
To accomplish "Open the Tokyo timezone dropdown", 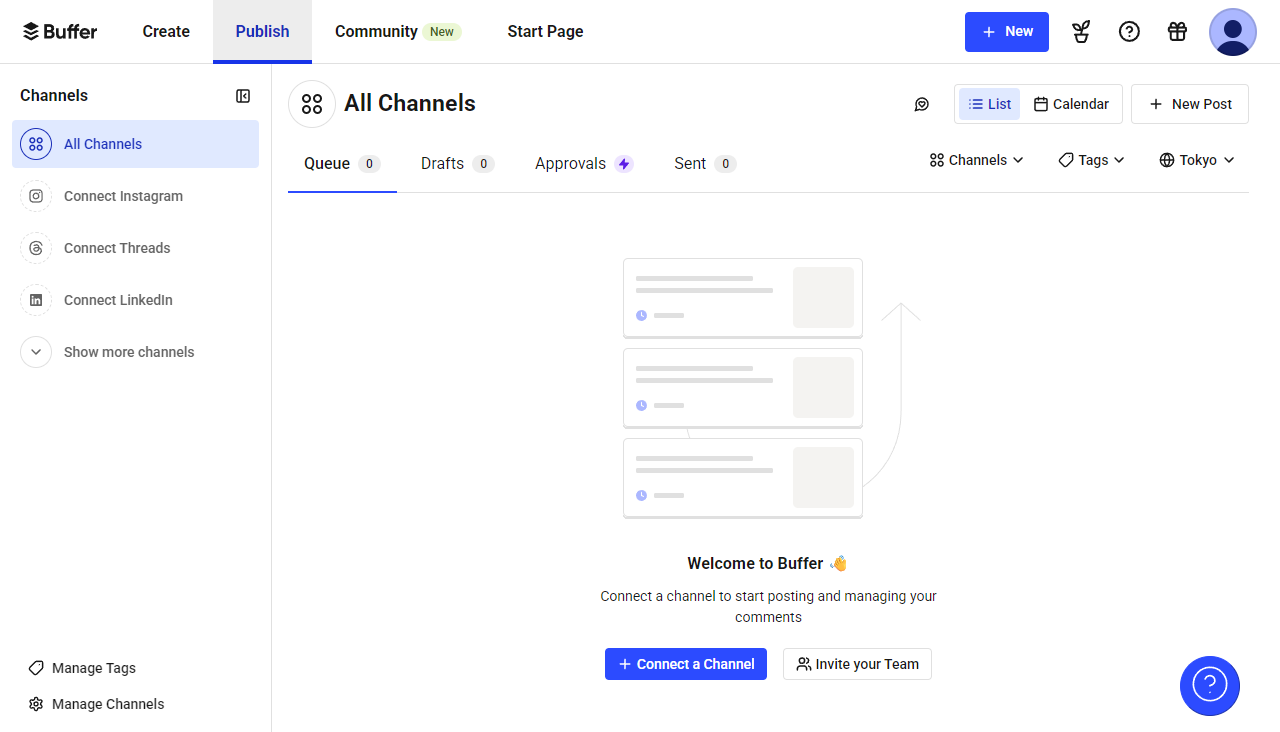I will (x=1197, y=160).
